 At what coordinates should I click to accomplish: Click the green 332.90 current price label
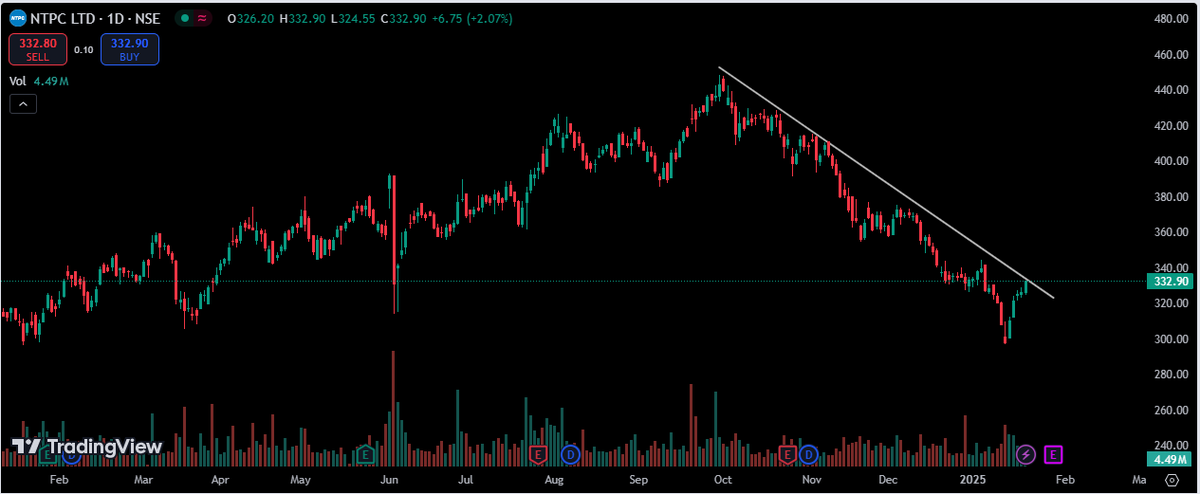[x=1169, y=281]
